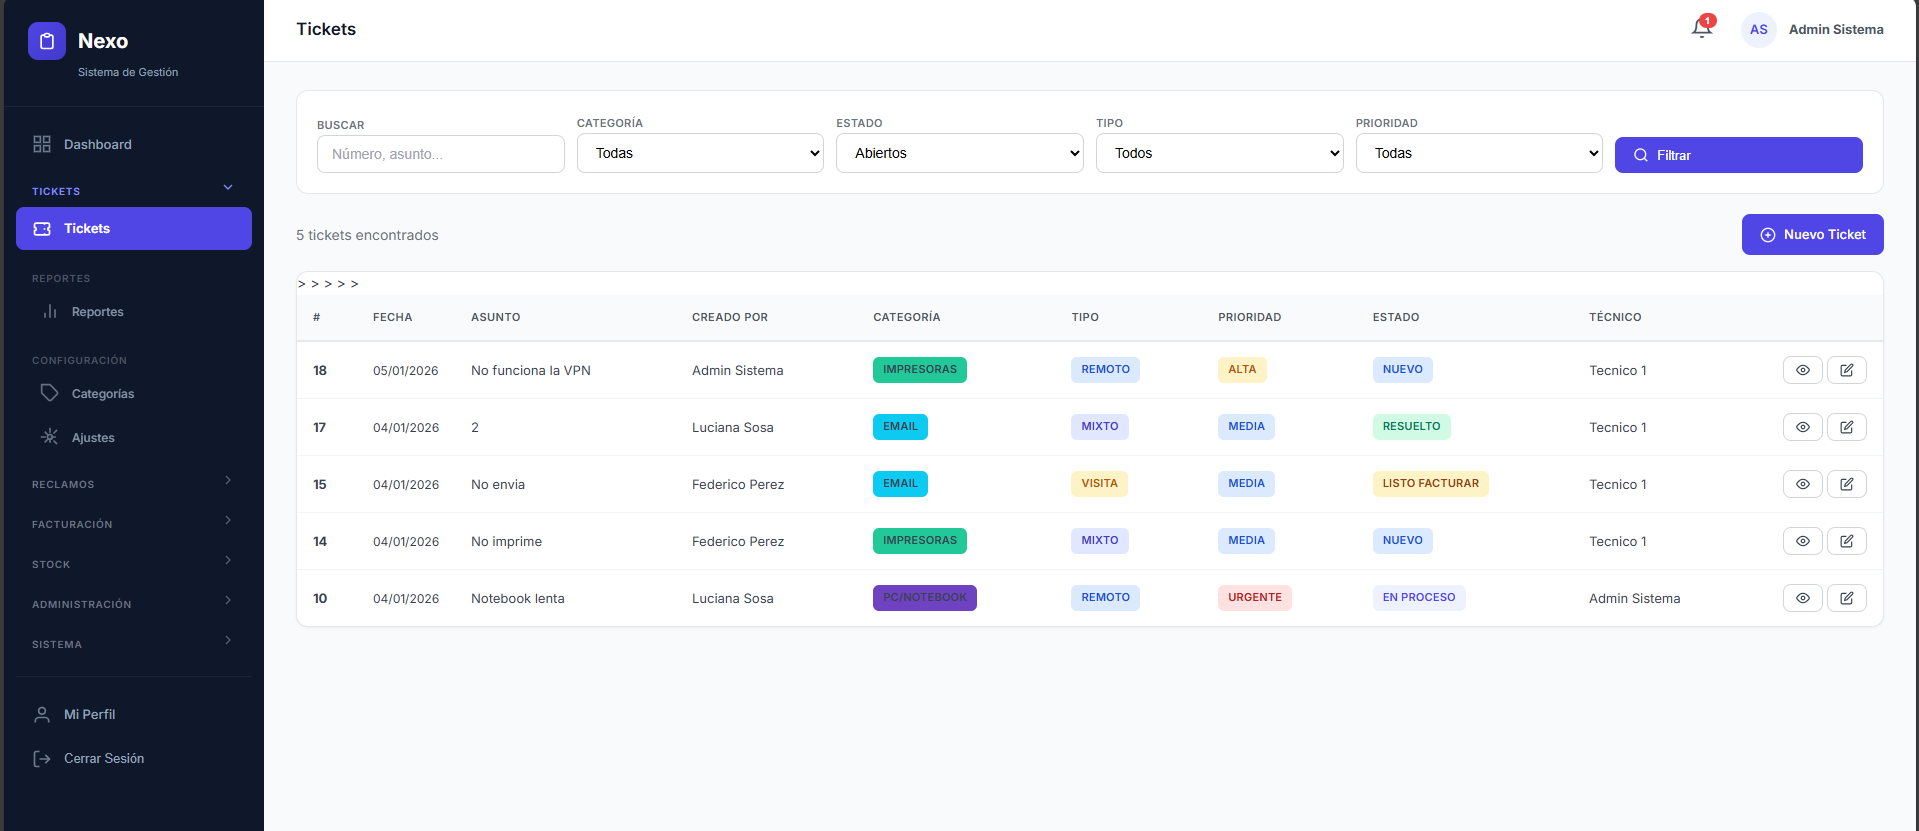Click the Nexo clipboard logo icon

pos(47,41)
